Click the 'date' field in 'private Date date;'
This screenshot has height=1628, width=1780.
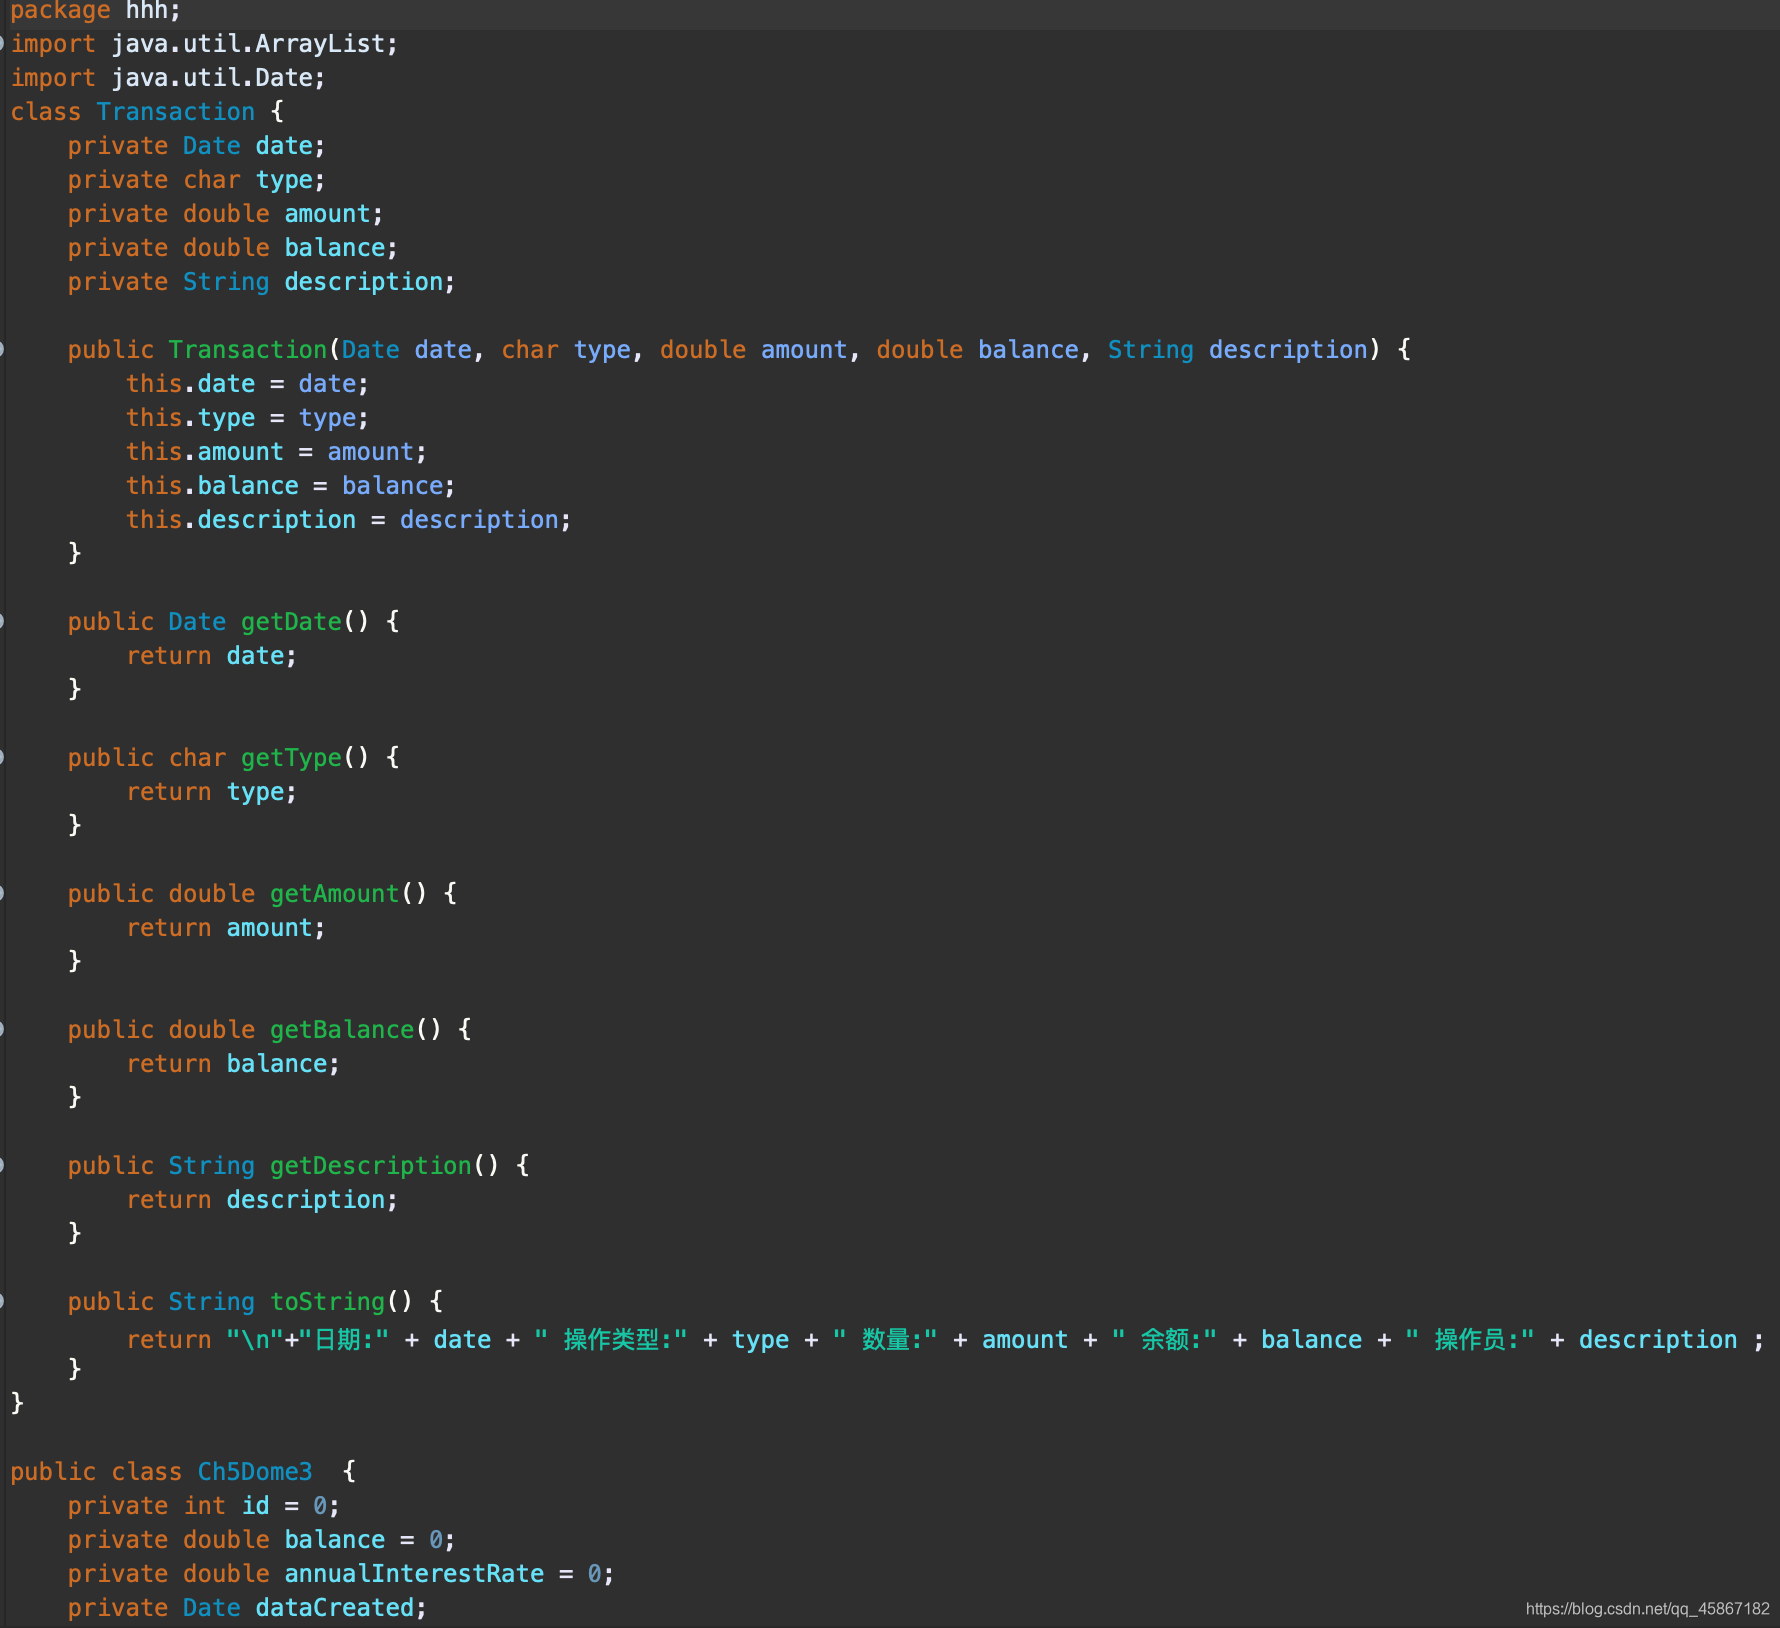pyautogui.click(x=284, y=146)
